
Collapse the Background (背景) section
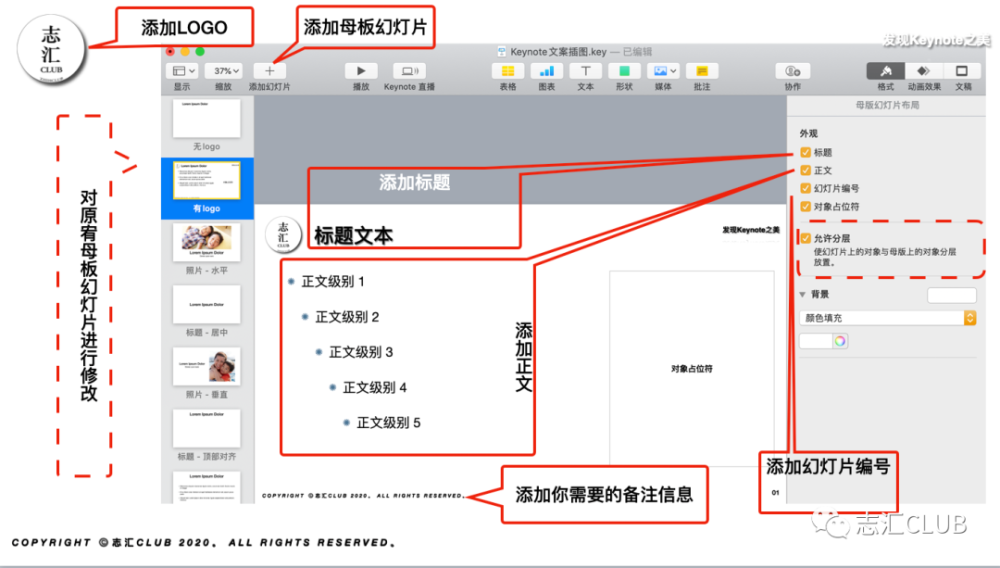click(x=803, y=295)
